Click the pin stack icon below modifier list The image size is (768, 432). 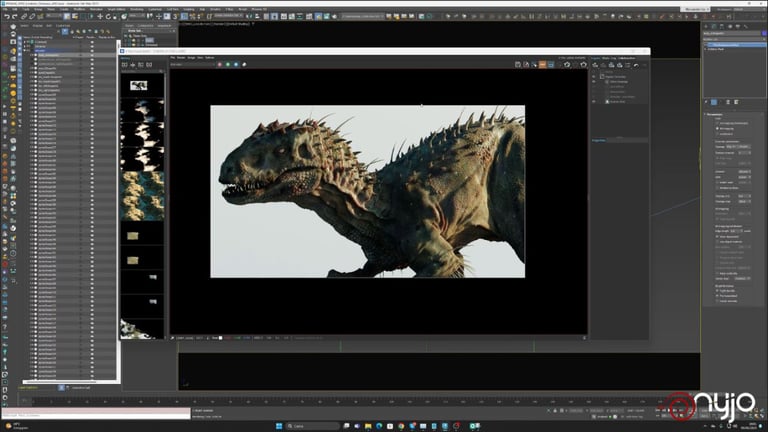706,102
